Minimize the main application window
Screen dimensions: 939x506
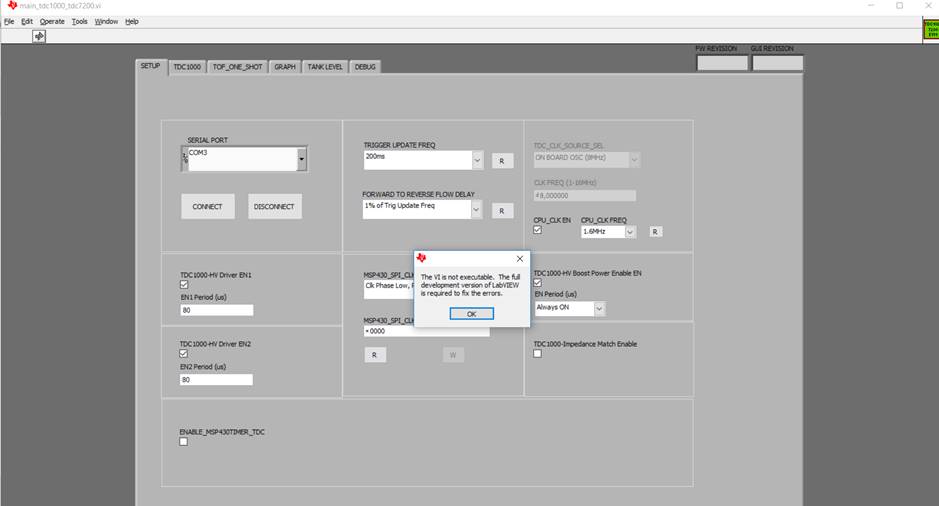click(872, 5)
